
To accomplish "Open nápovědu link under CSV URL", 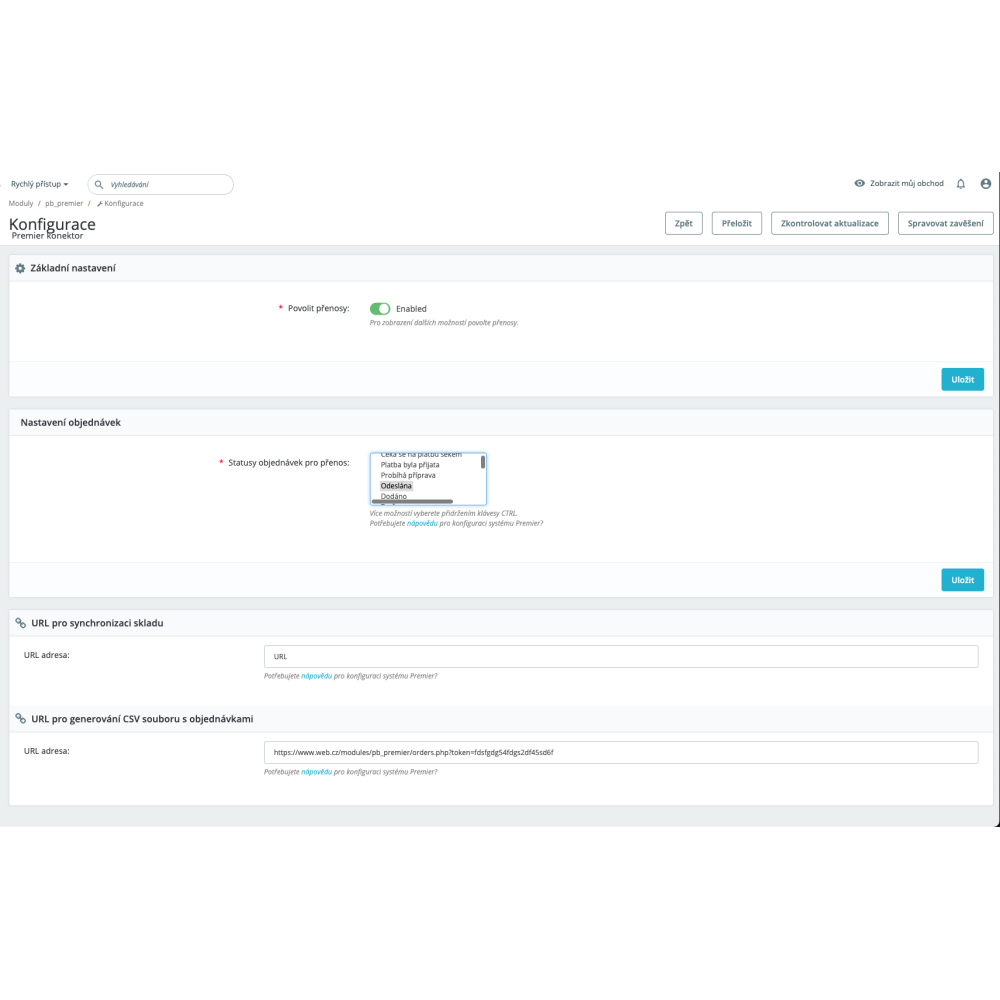I will point(316,772).
